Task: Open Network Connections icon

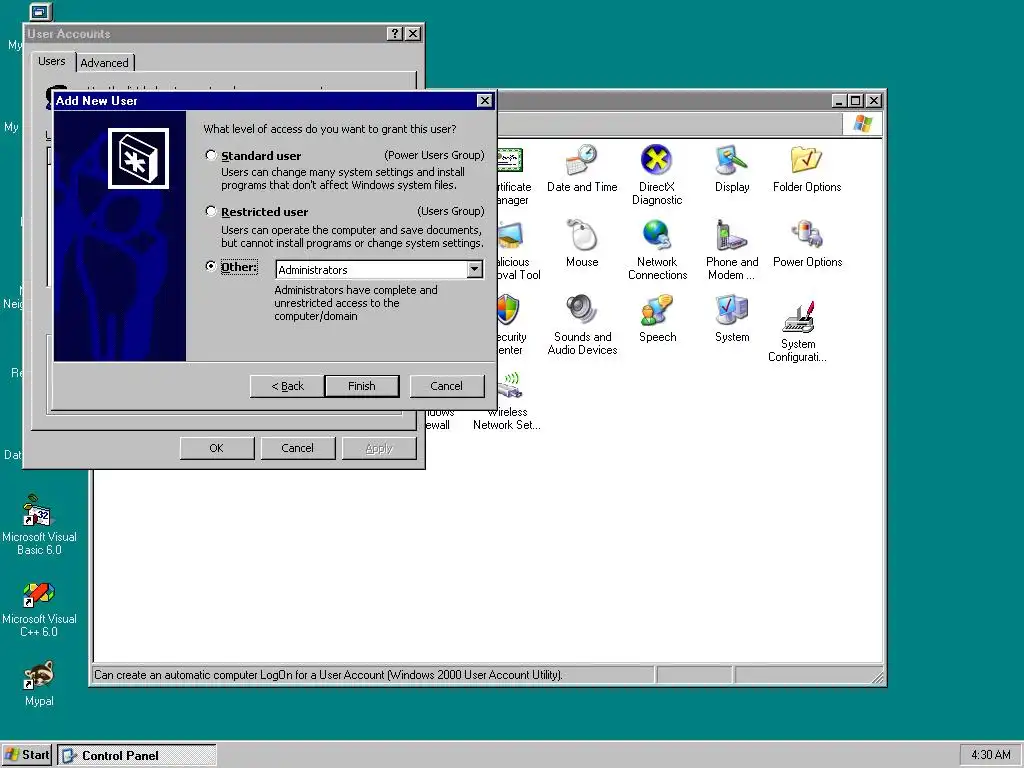Action: (657, 249)
